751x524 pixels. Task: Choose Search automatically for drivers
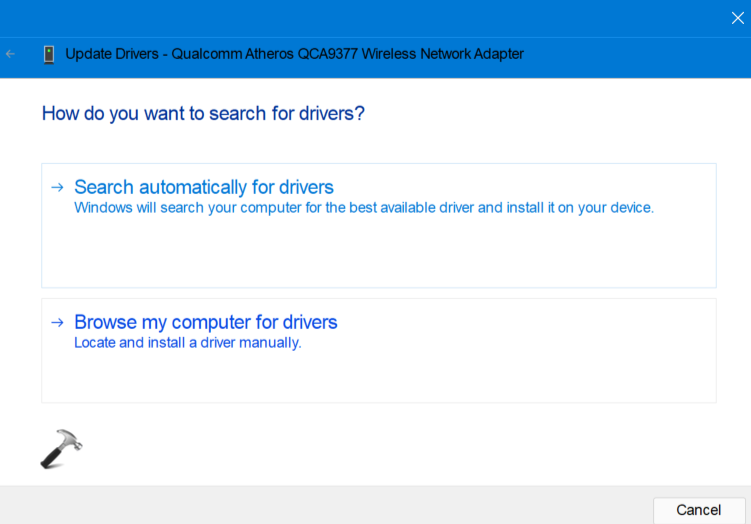(204, 187)
